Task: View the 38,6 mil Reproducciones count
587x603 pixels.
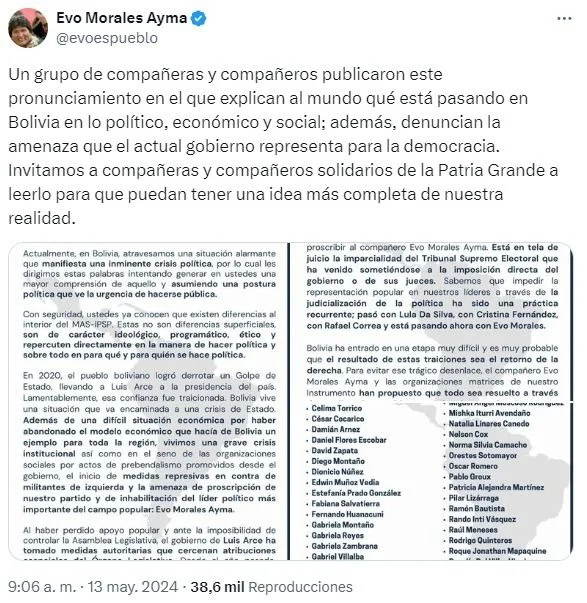Action: pos(271,587)
